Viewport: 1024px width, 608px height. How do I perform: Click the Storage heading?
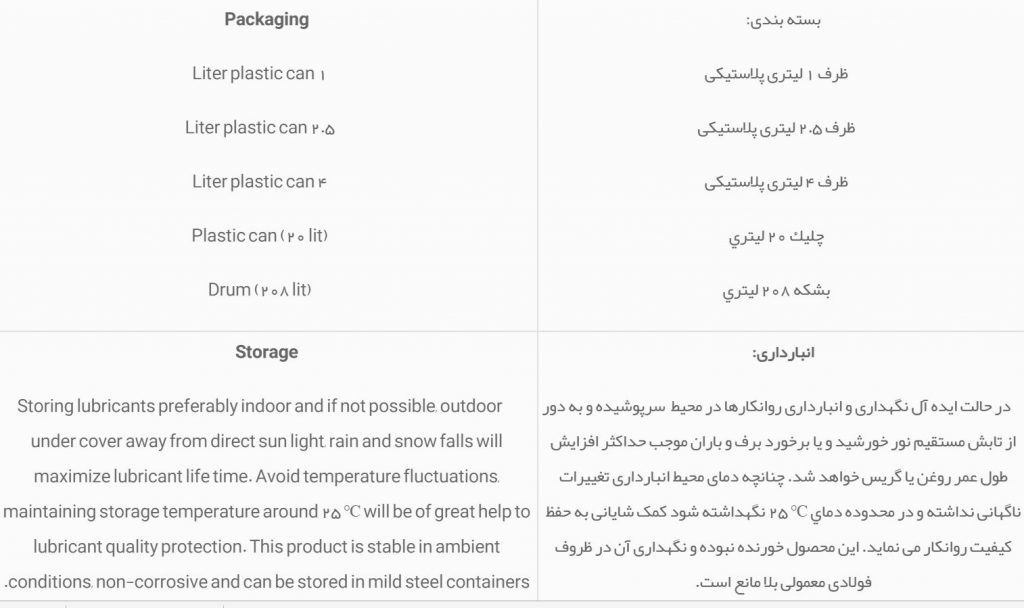[x=266, y=352]
